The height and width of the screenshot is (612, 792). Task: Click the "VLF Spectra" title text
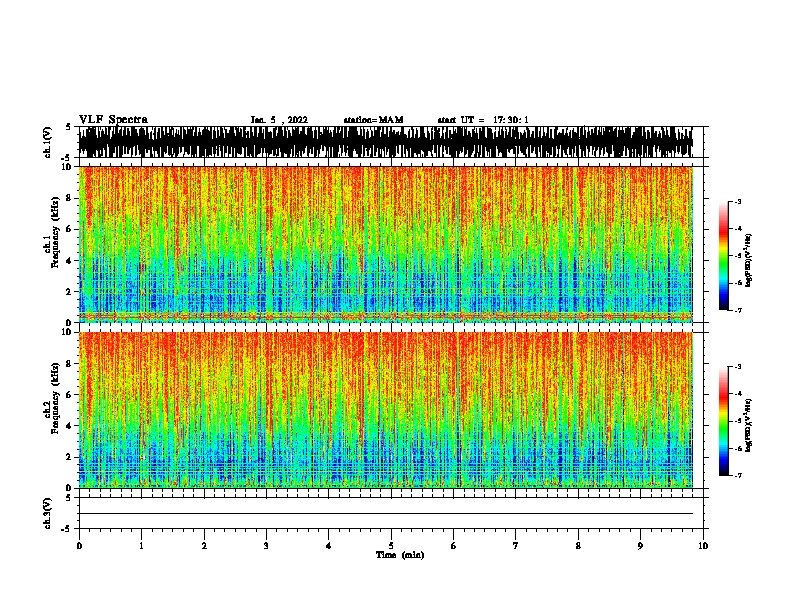tap(113, 120)
